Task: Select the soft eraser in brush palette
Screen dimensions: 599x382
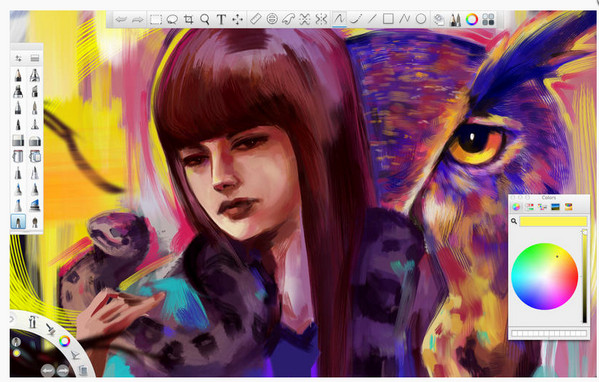Action: (x=35, y=141)
